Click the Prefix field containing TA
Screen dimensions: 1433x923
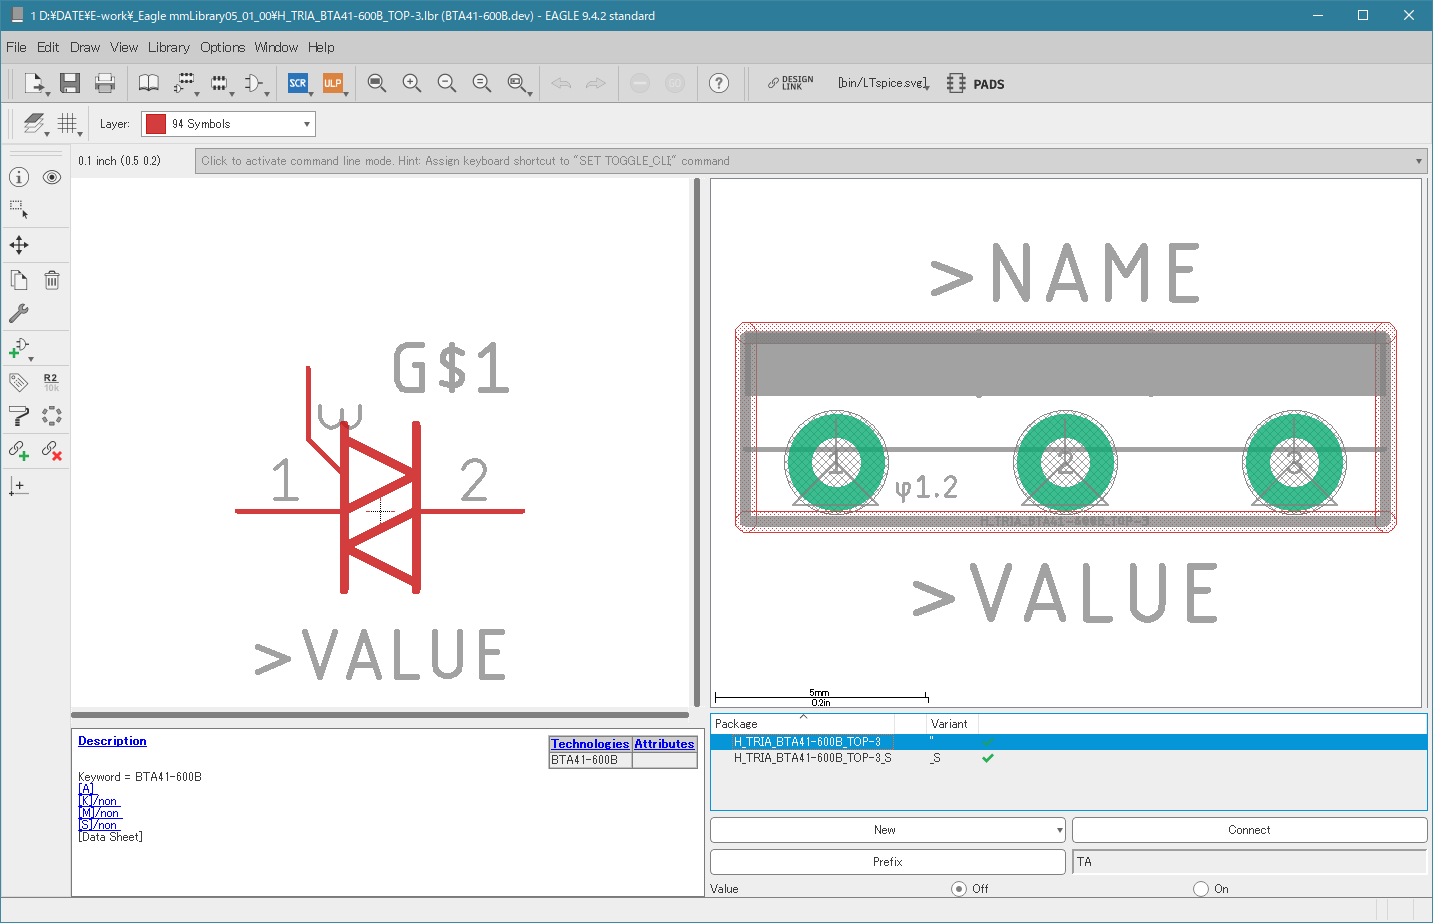1249,862
